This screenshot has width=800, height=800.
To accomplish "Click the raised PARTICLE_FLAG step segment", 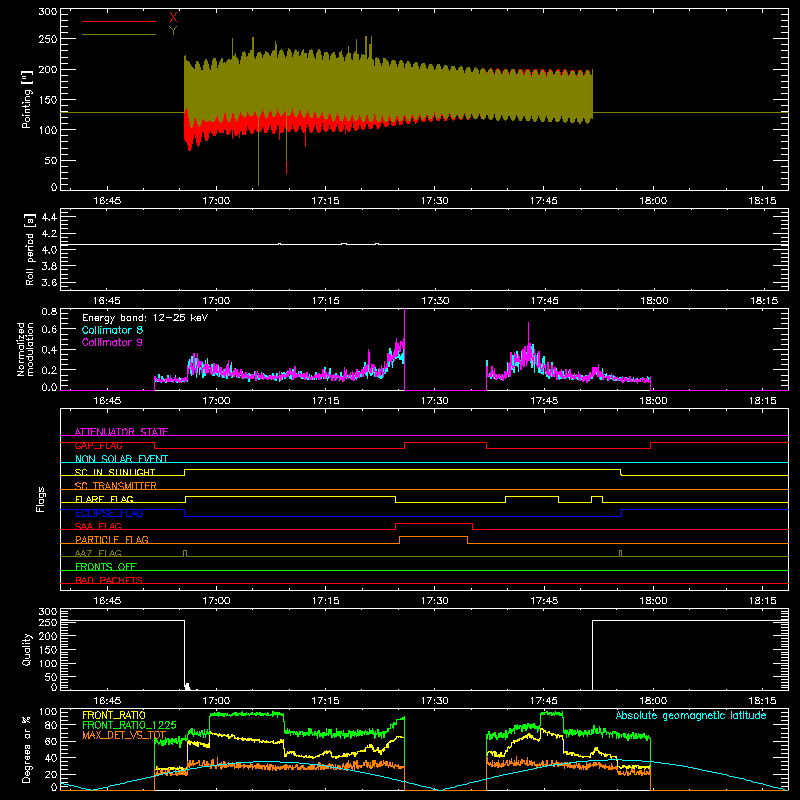I will 434,537.
